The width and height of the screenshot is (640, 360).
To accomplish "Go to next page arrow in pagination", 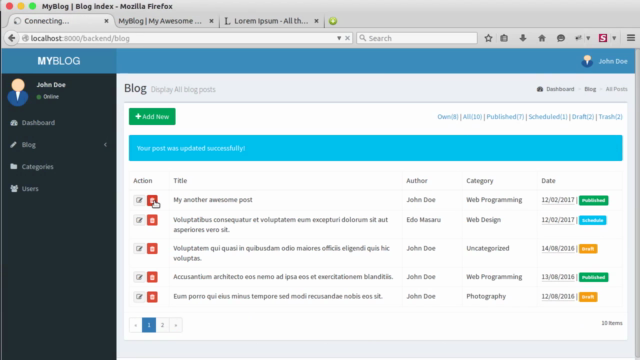I will [x=176, y=325].
